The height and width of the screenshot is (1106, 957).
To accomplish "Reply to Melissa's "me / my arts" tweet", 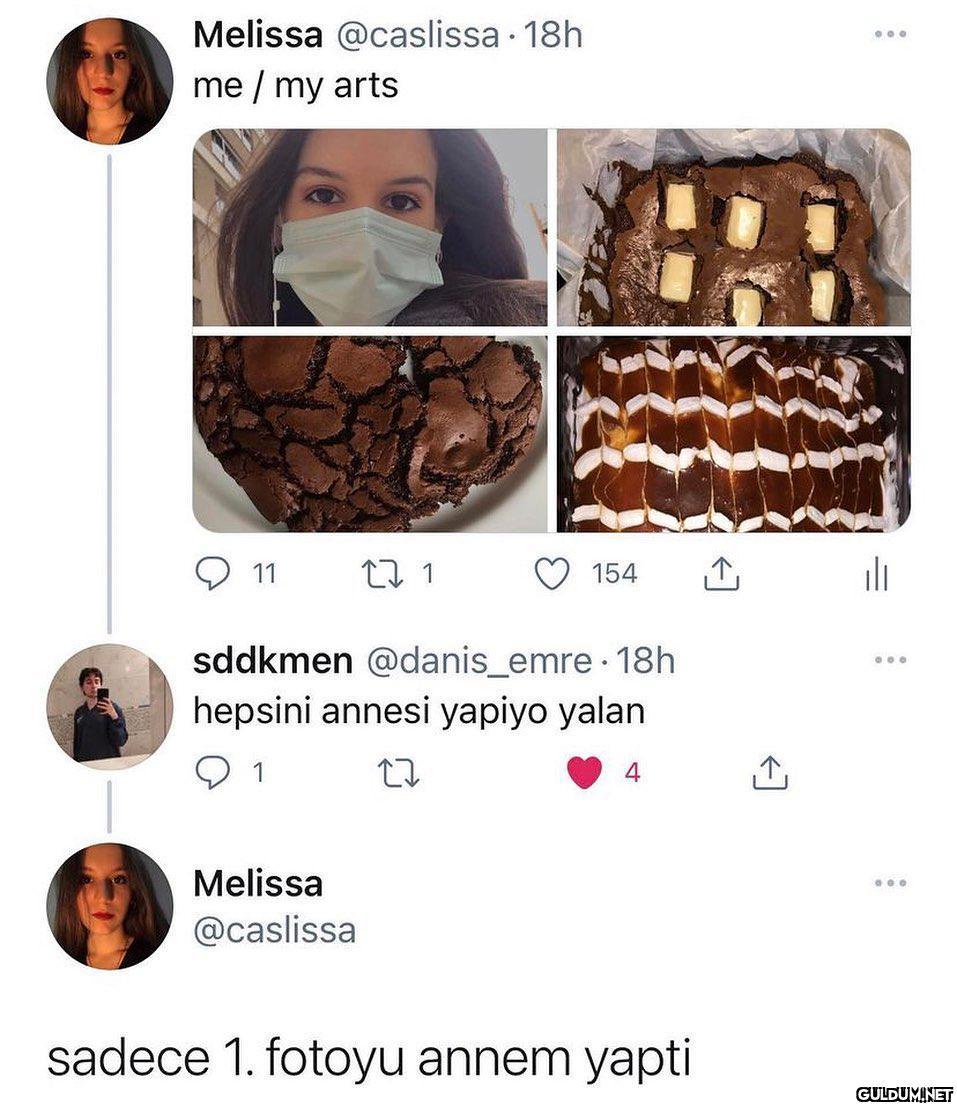I will pyautogui.click(x=212, y=574).
